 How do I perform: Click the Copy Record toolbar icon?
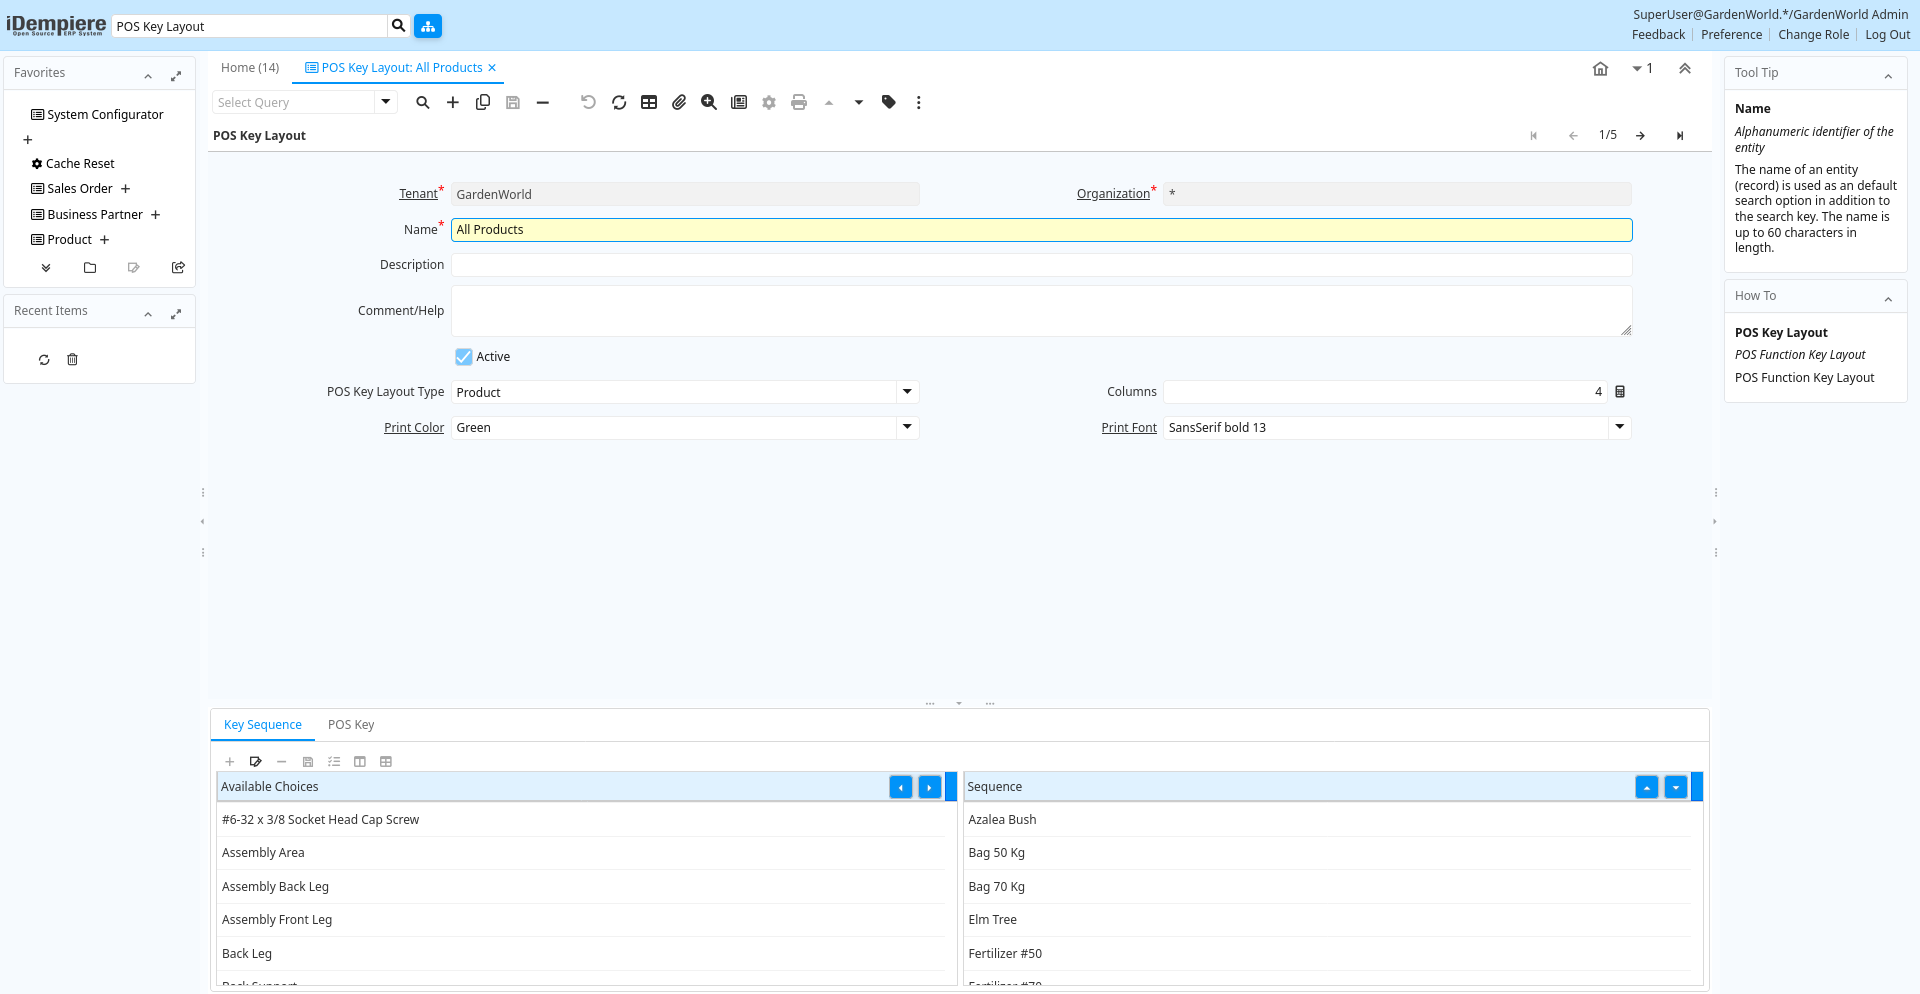pos(483,102)
